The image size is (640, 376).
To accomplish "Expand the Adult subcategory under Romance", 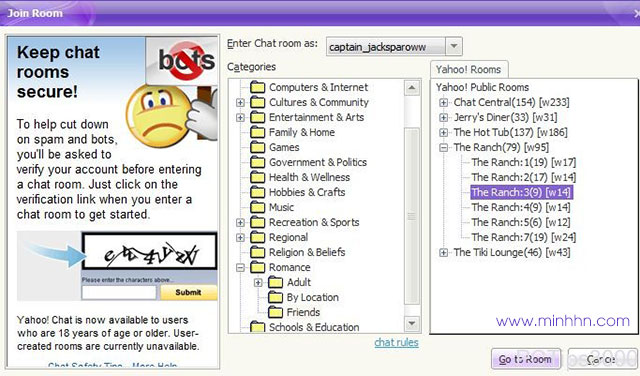I will [x=258, y=282].
